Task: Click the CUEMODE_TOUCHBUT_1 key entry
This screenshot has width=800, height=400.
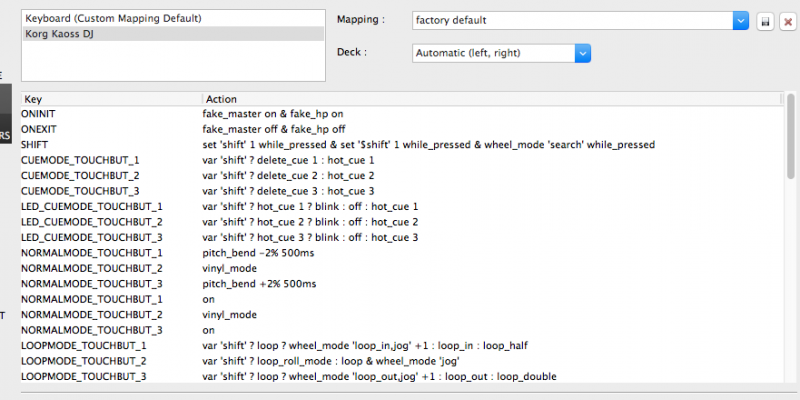Action: 80,160
